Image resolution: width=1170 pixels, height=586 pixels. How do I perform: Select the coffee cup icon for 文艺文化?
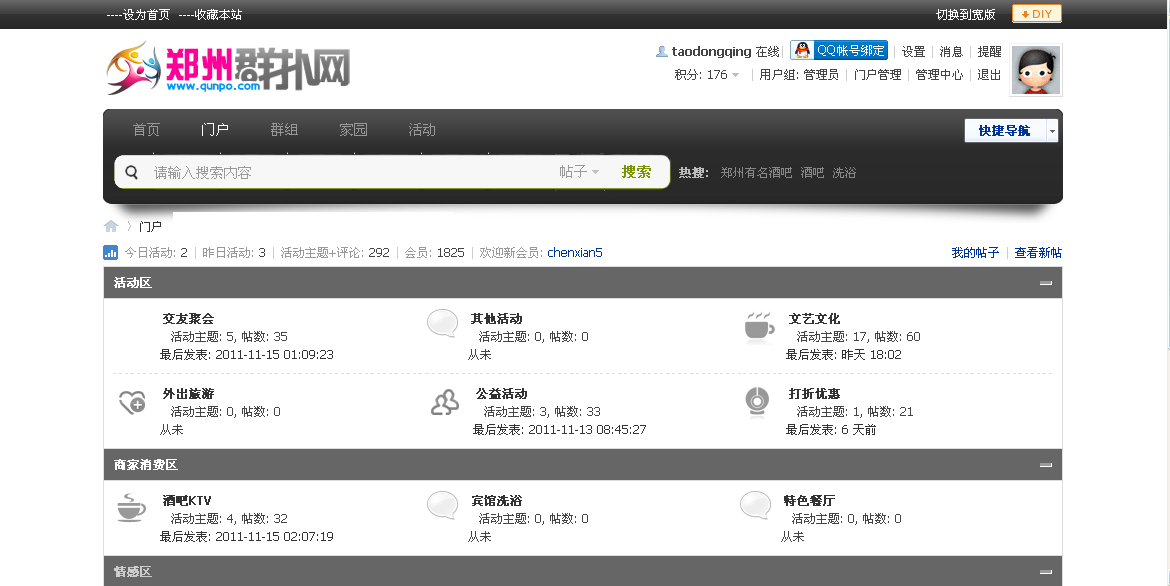pyautogui.click(x=757, y=327)
